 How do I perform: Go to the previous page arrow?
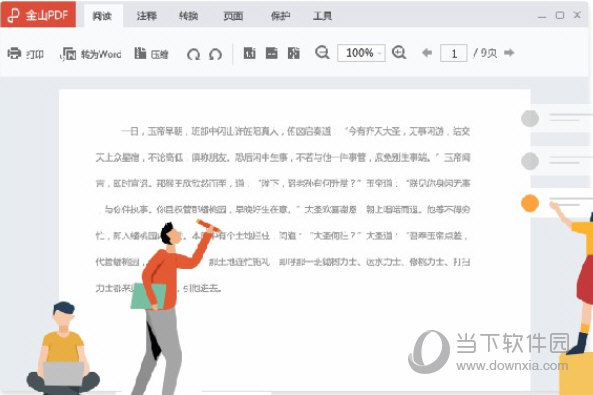tap(427, 53)
